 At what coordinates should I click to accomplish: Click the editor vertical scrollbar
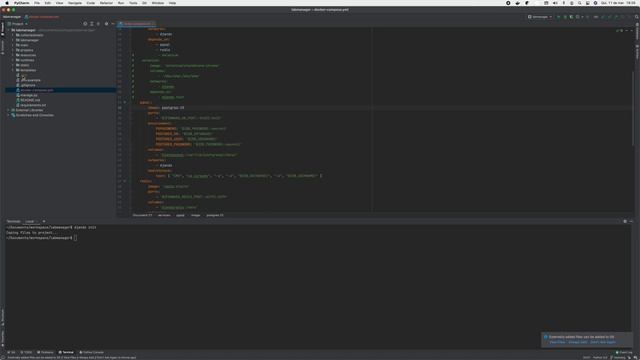(633, 108)
